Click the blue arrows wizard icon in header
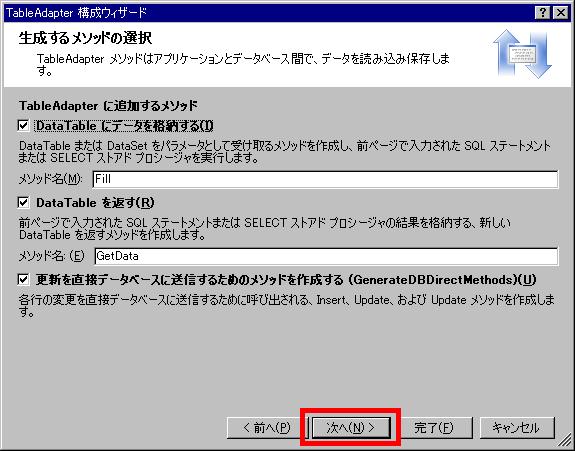Viewport: 575px width, 451px height. coord(522,54)
